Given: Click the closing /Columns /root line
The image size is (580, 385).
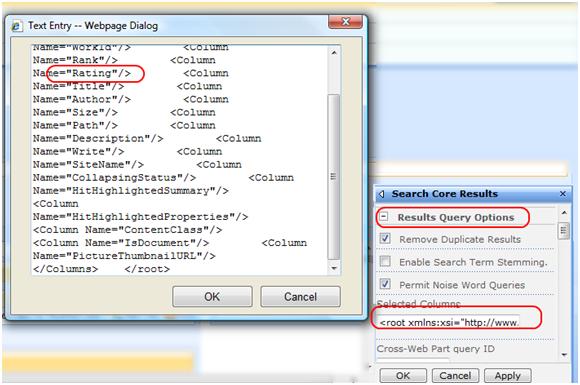Looking at the screenshot, I should pos(101,269).
